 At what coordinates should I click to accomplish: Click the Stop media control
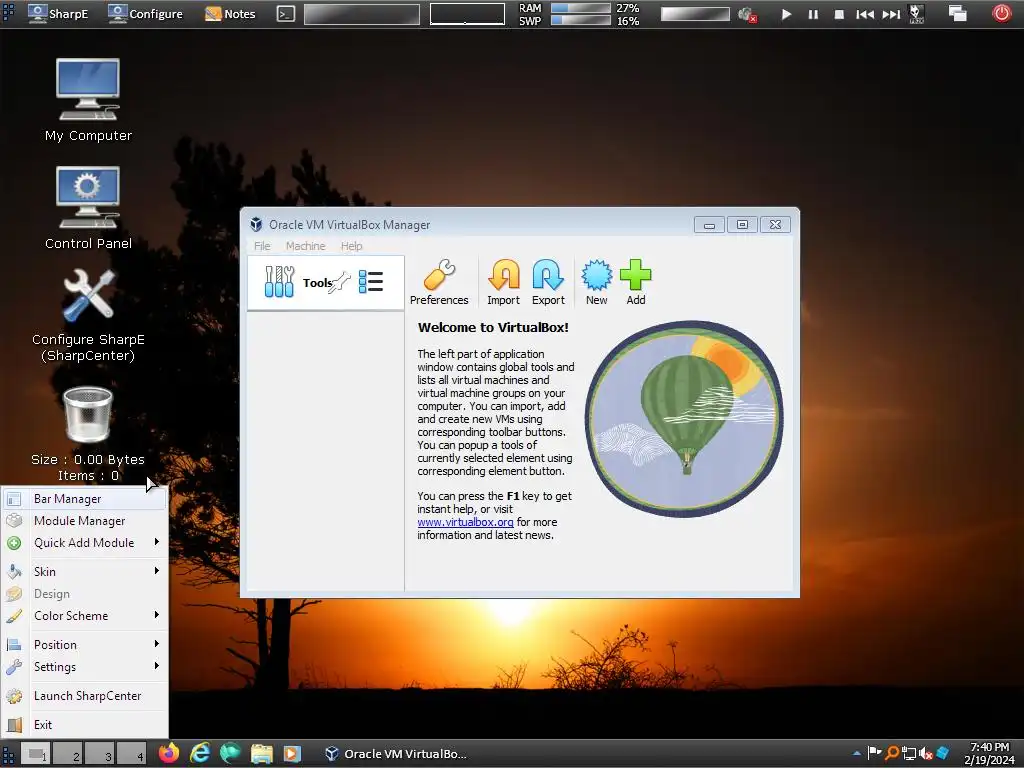tap(839, 14)
